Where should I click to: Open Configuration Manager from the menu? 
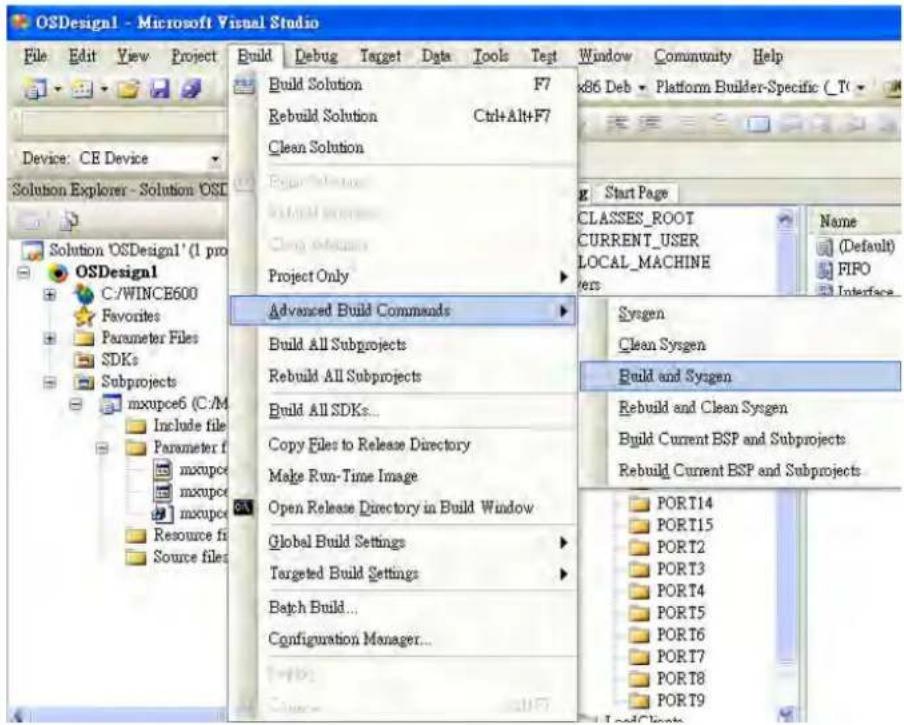coord(404,639)
